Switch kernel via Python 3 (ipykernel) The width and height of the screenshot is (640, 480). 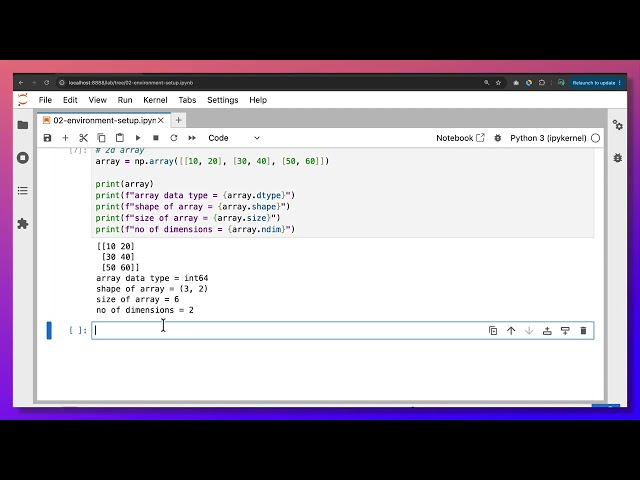548,138
